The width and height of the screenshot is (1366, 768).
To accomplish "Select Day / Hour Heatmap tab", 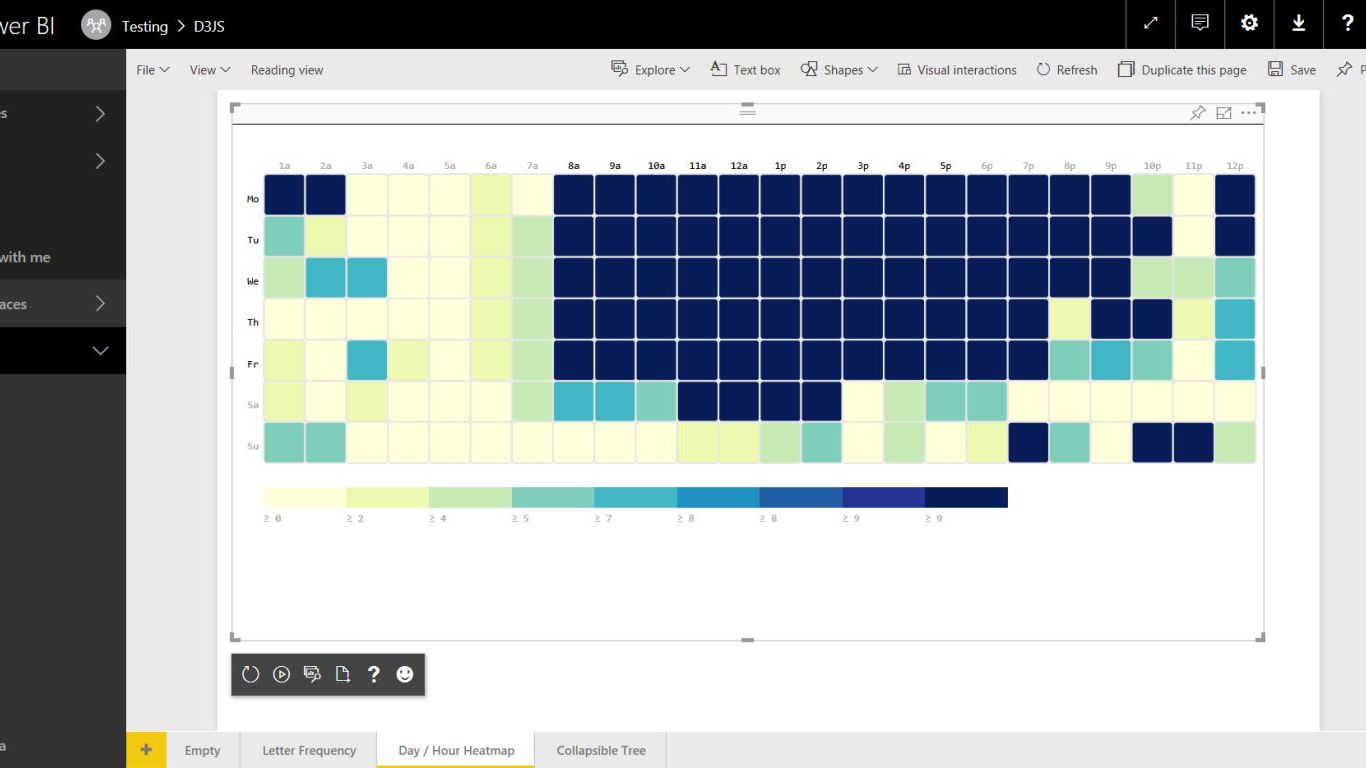I will point(456,750).
